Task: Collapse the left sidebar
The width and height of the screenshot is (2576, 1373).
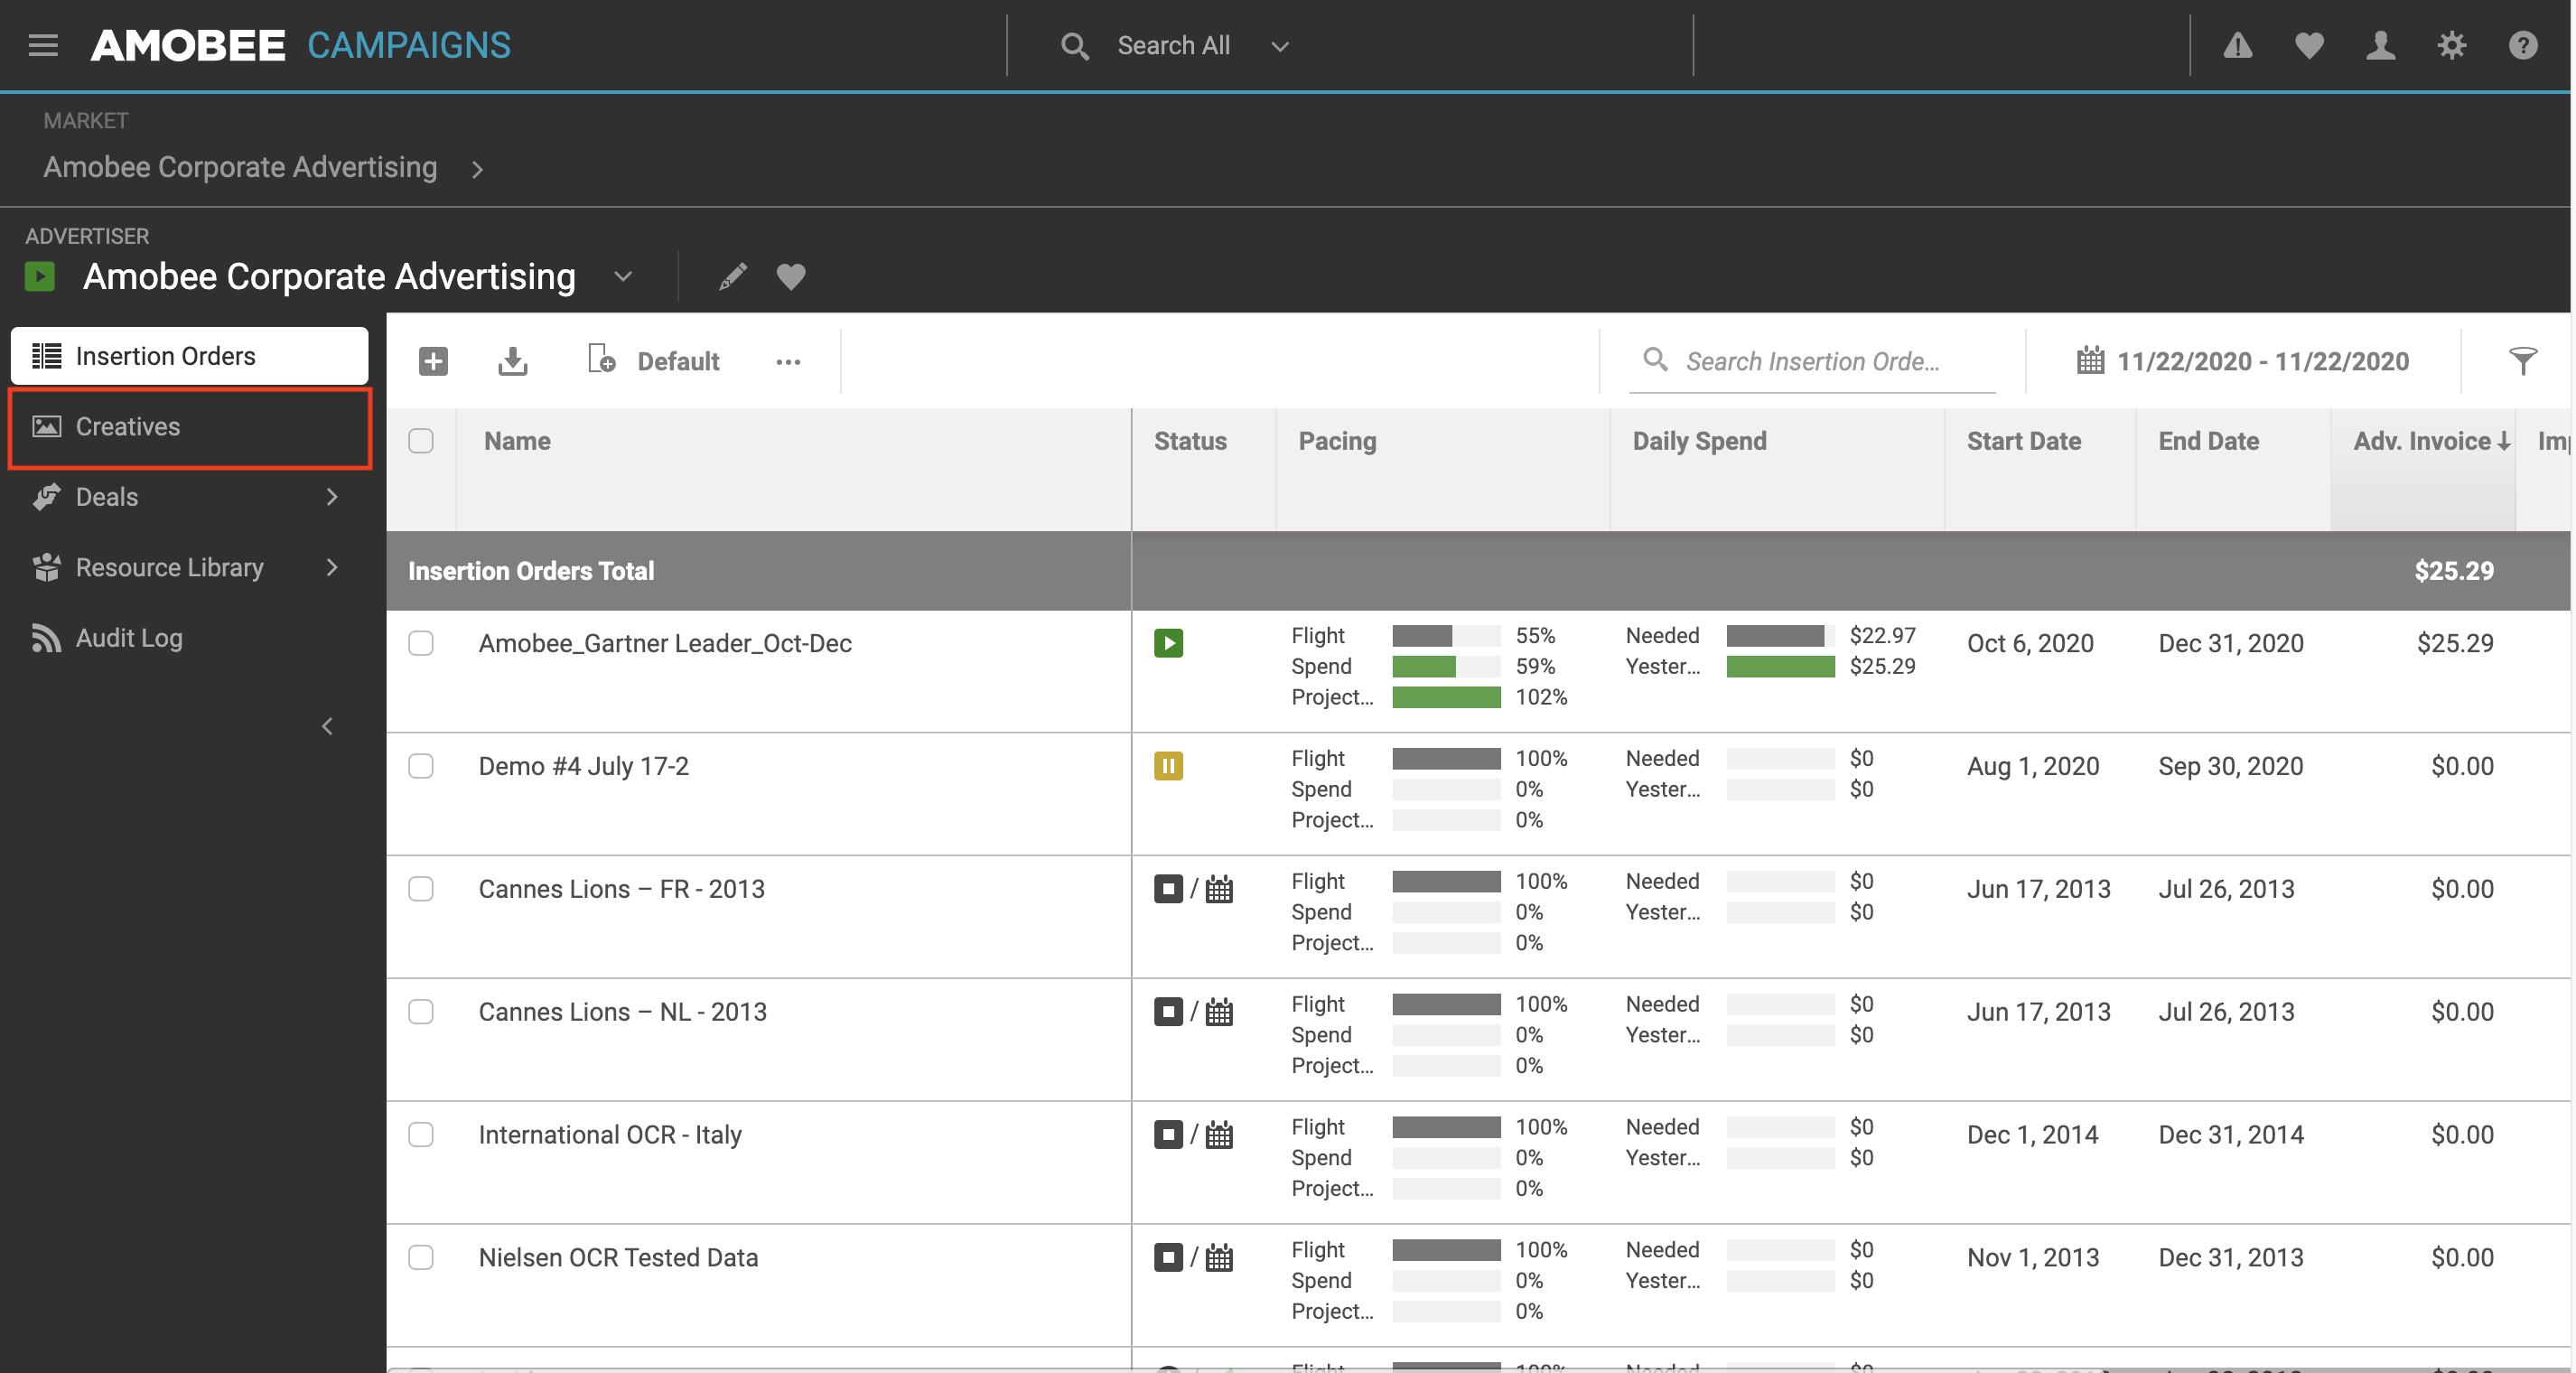Action: 327,727
